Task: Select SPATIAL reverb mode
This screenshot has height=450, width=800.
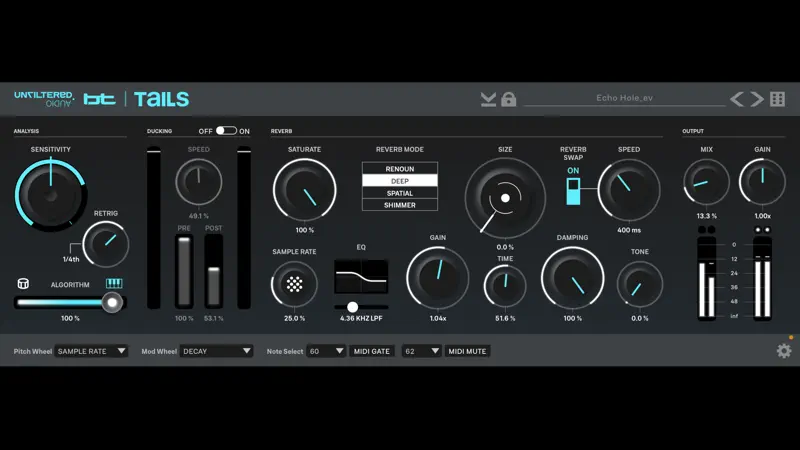Action: pyautogui.click(x=399, y=193)
